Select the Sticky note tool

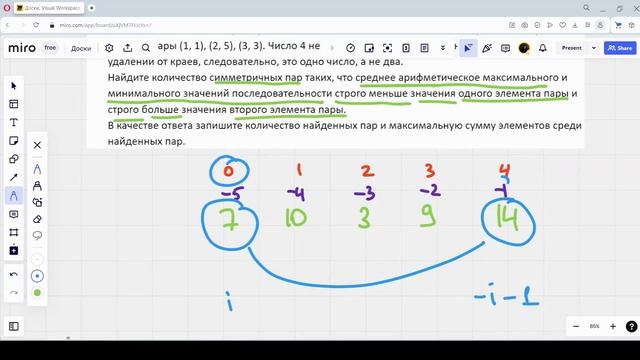[x=14, y=141]
